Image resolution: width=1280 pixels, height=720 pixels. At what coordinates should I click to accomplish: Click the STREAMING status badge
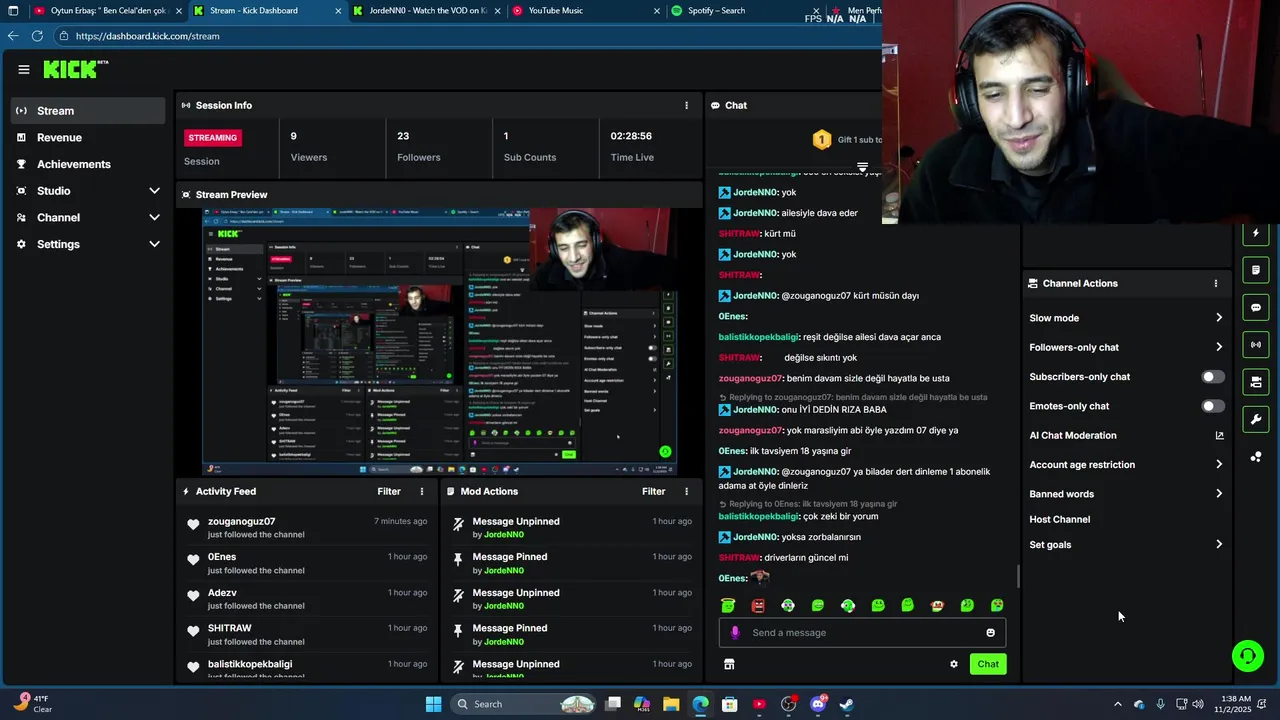[213, 137]
